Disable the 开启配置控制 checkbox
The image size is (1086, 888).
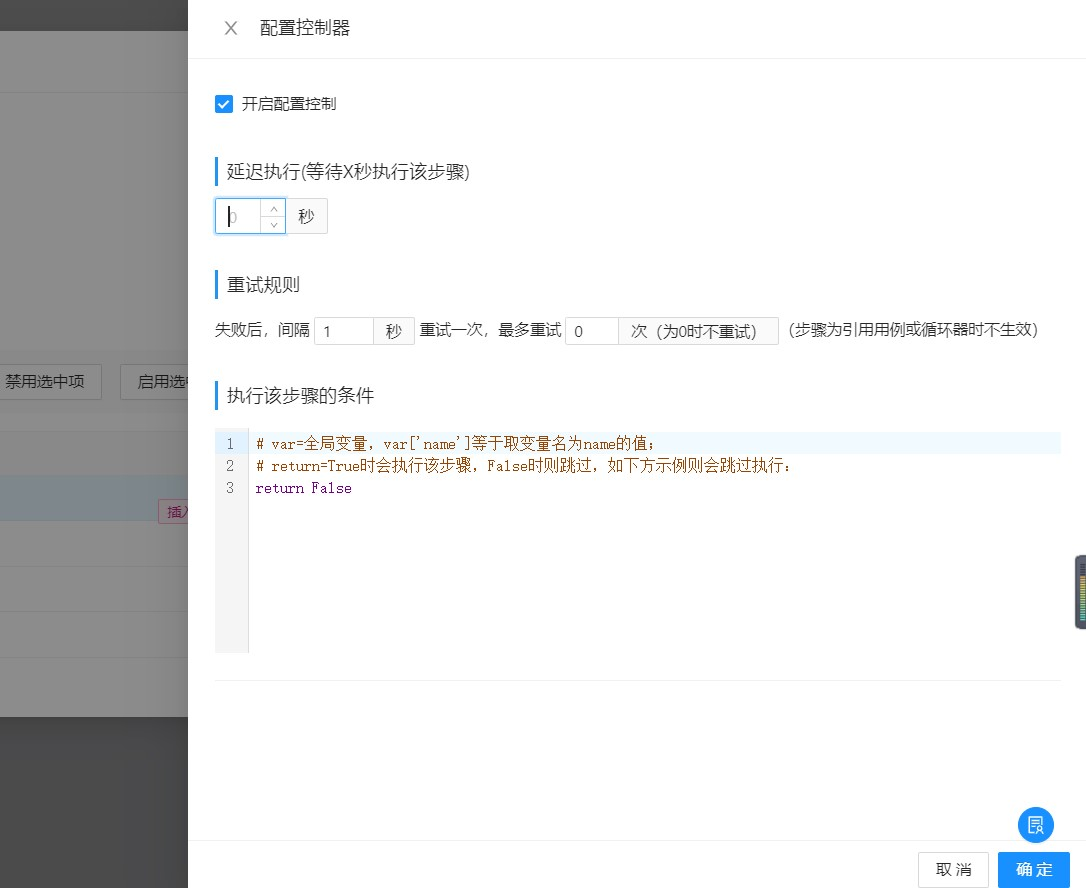tap(223, 103)
